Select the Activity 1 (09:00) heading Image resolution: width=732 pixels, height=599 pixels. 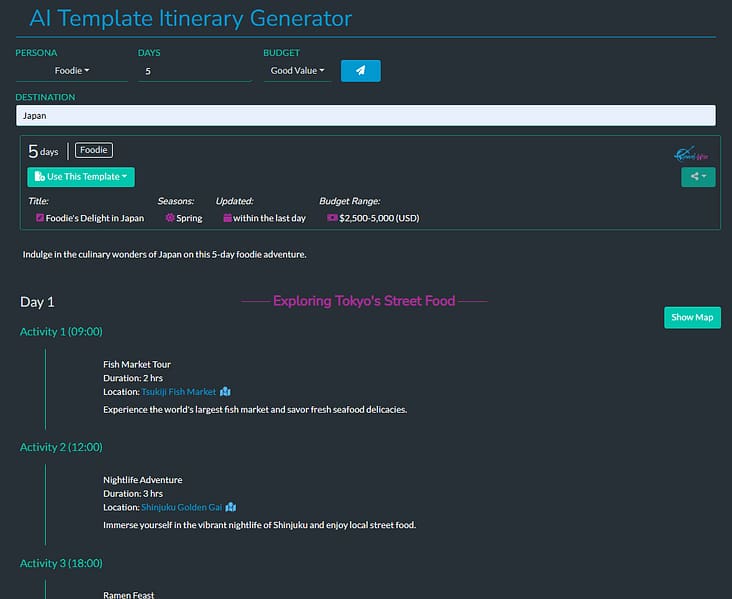[x=61, y=332]
